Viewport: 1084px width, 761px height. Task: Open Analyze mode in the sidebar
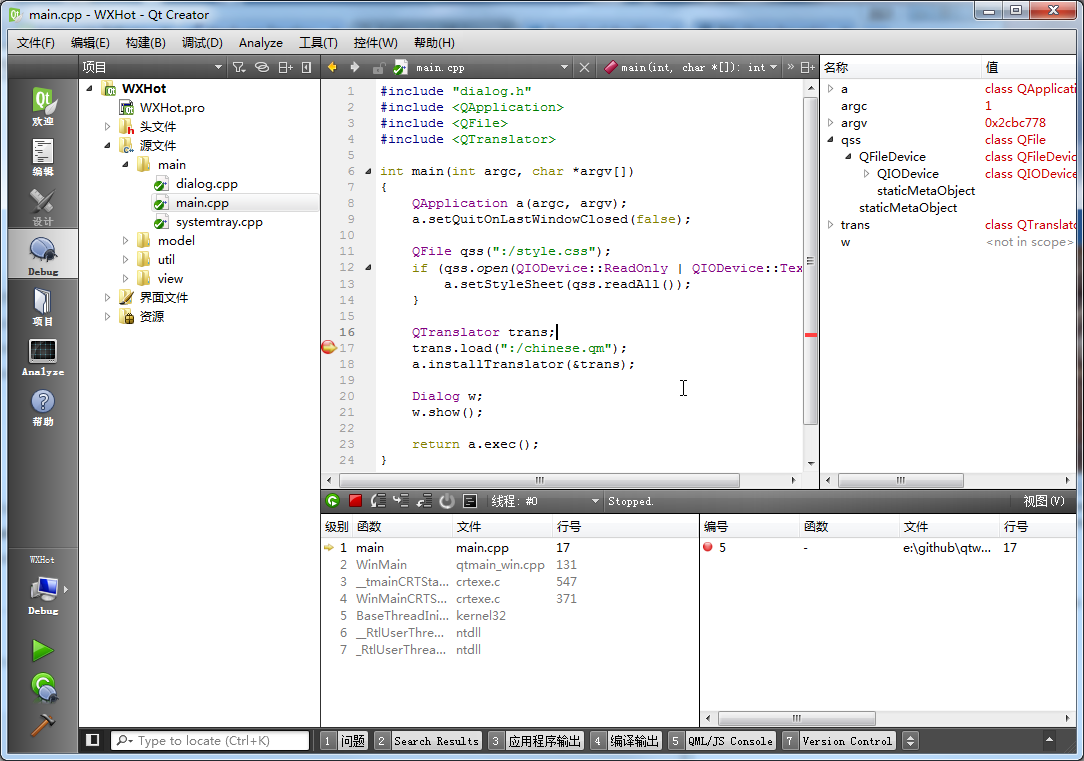click(43, 357)
